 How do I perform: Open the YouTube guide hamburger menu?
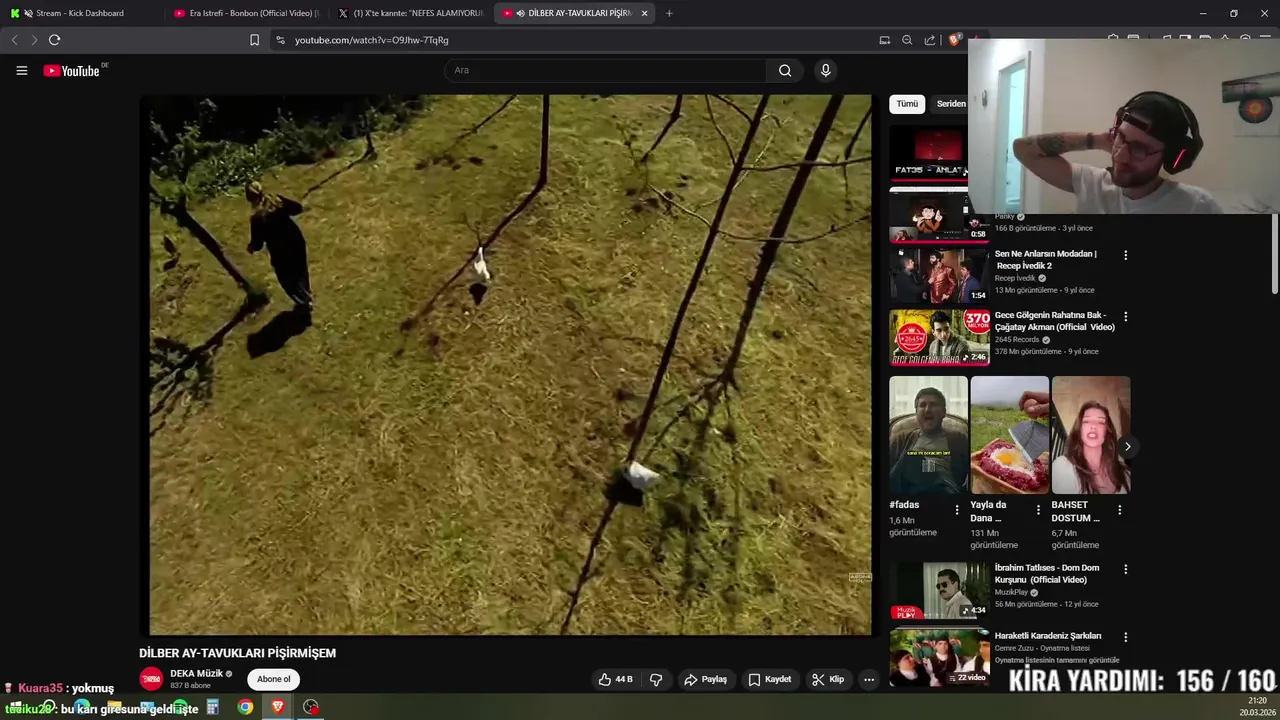coord(21,70)
